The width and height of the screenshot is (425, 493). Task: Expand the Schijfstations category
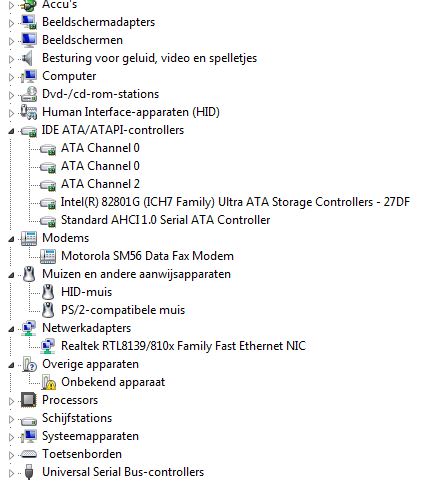[11, 419]
